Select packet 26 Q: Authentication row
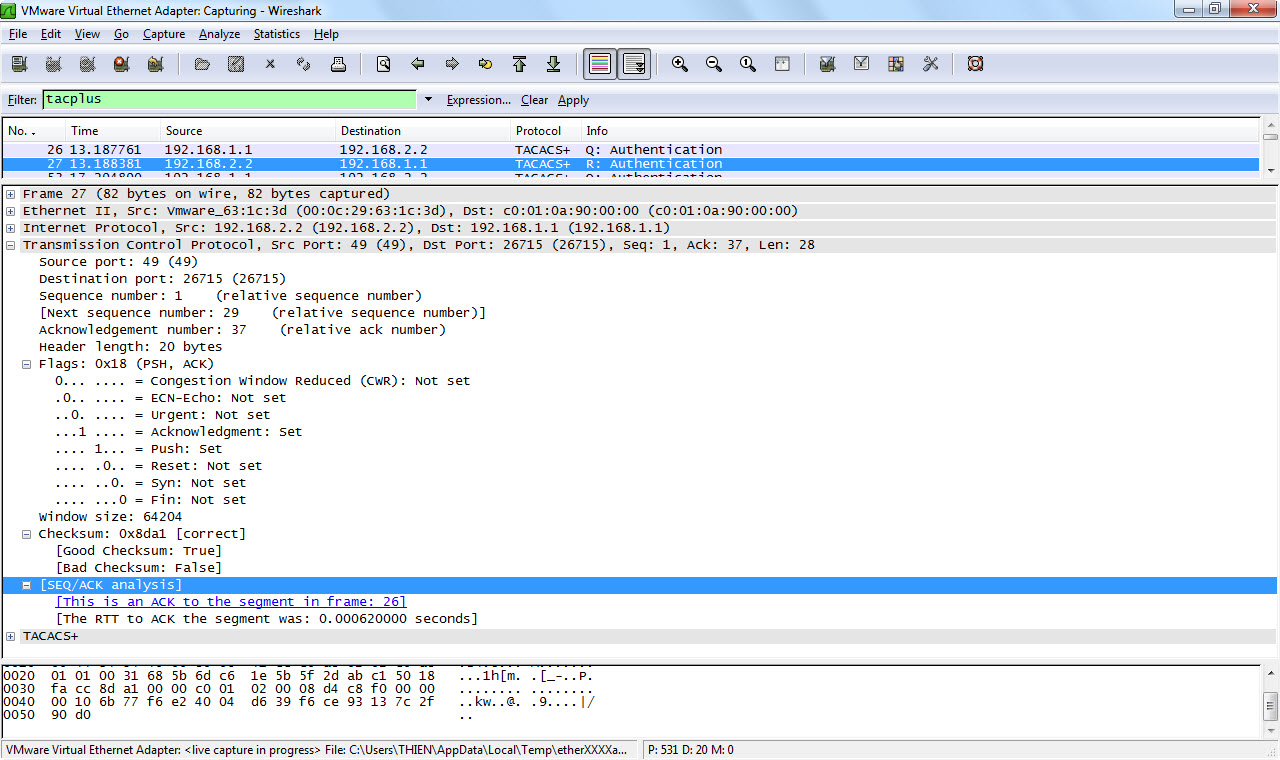Screen dimensions: 1280x760 click(400, 150)
